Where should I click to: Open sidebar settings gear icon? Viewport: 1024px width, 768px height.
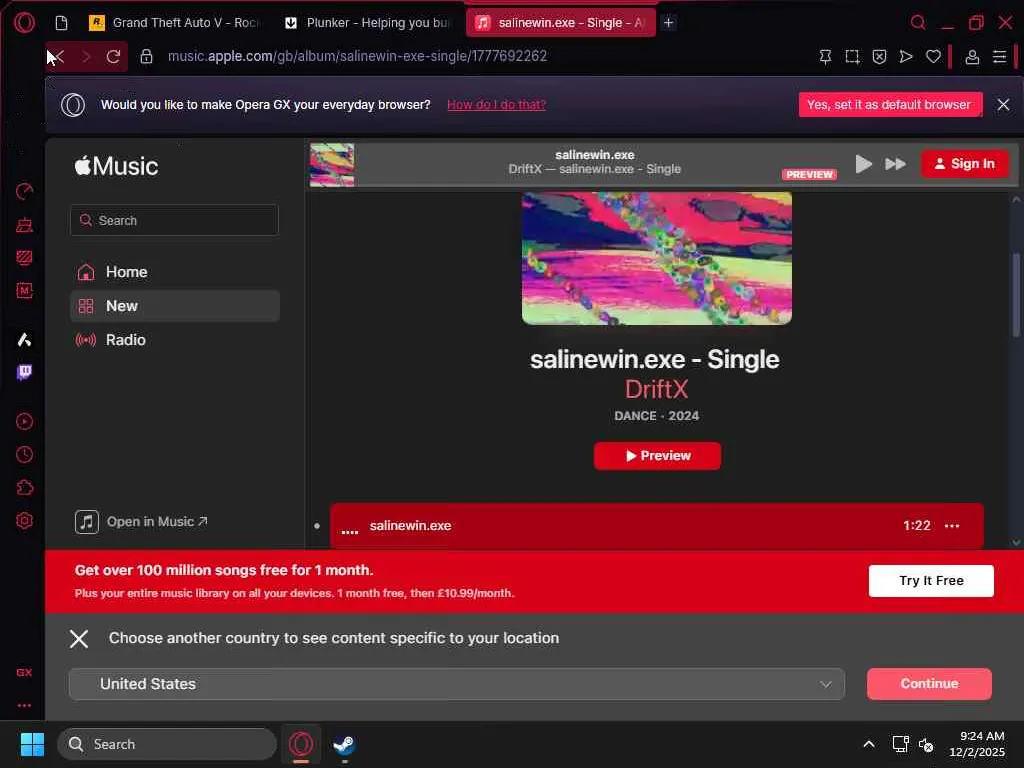24,520
